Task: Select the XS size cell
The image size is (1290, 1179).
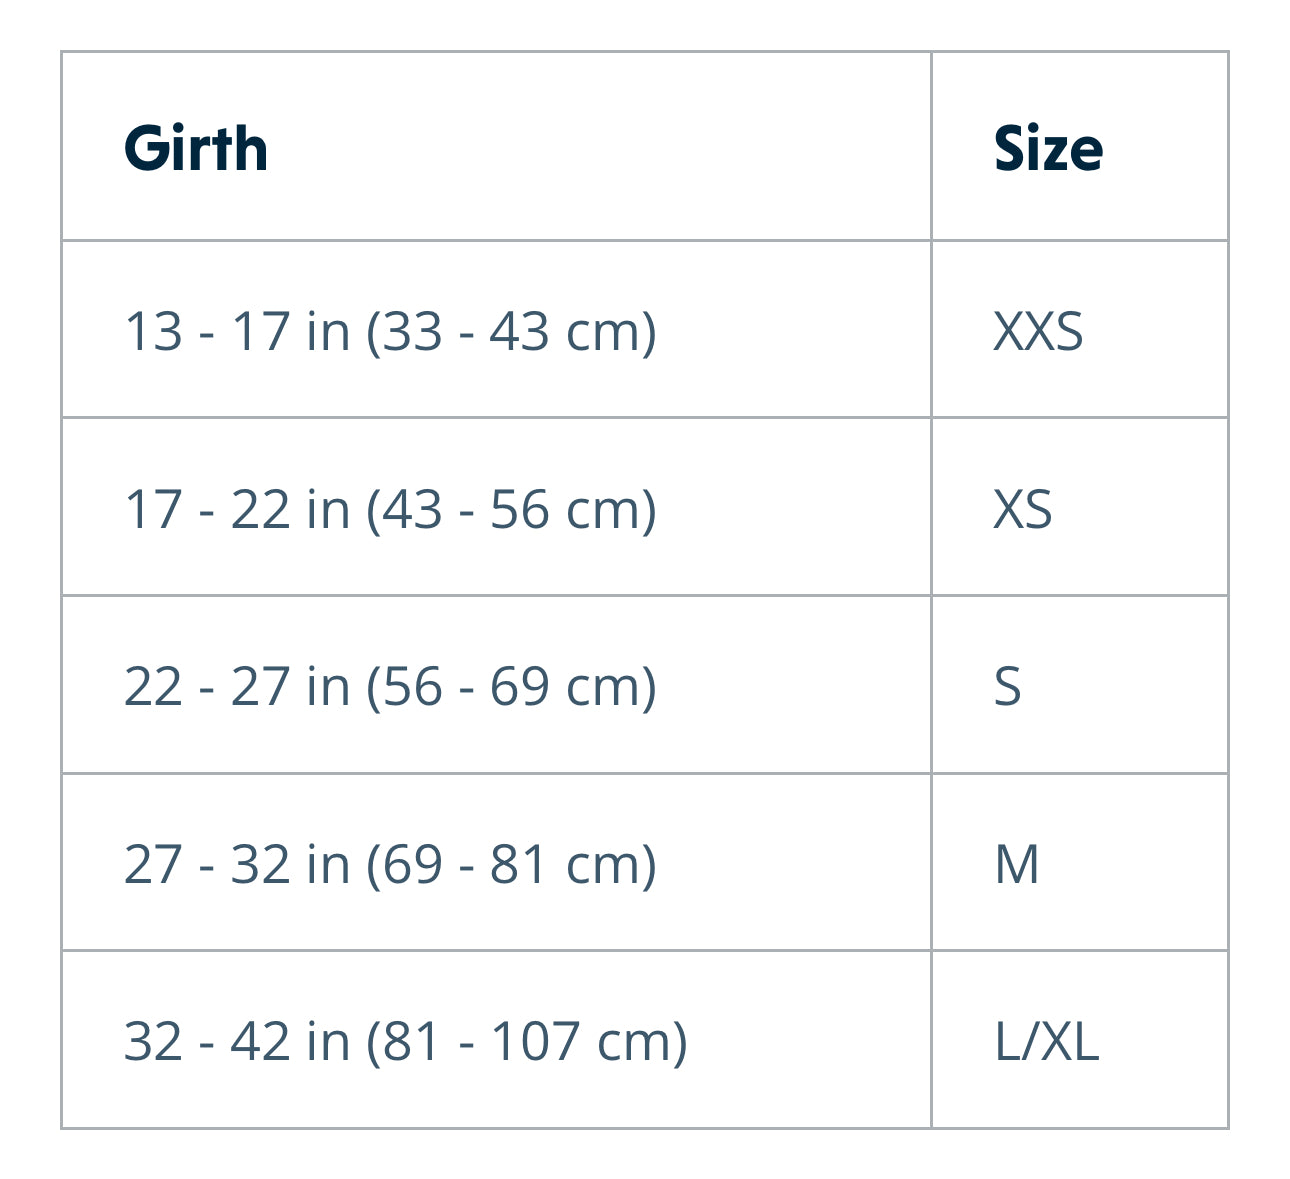Action: 1023,509
